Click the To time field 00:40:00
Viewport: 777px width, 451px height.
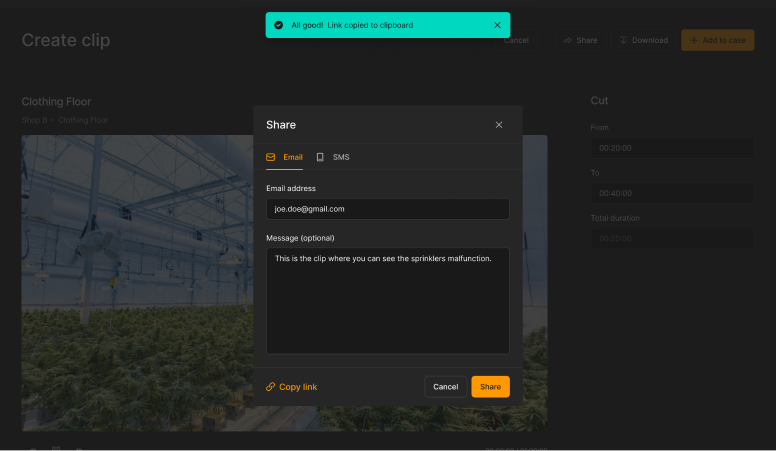(672, 193)
